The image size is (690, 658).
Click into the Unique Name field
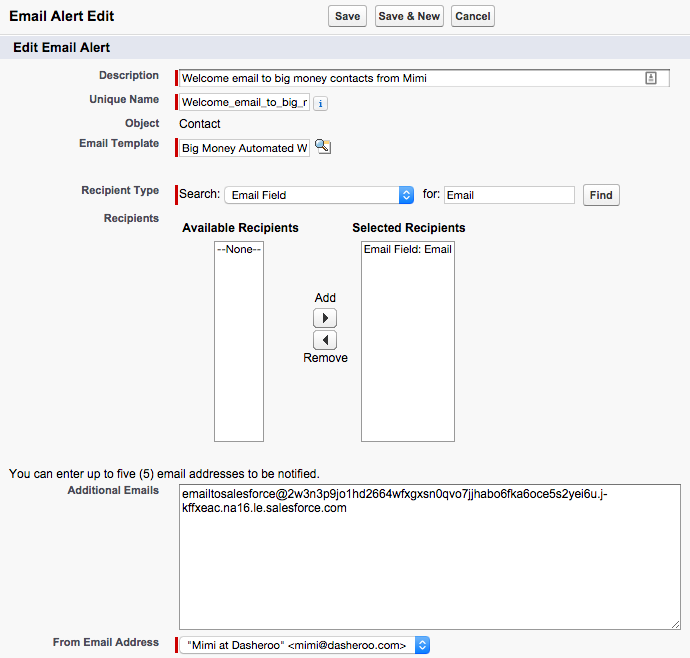tap(244, 102)
